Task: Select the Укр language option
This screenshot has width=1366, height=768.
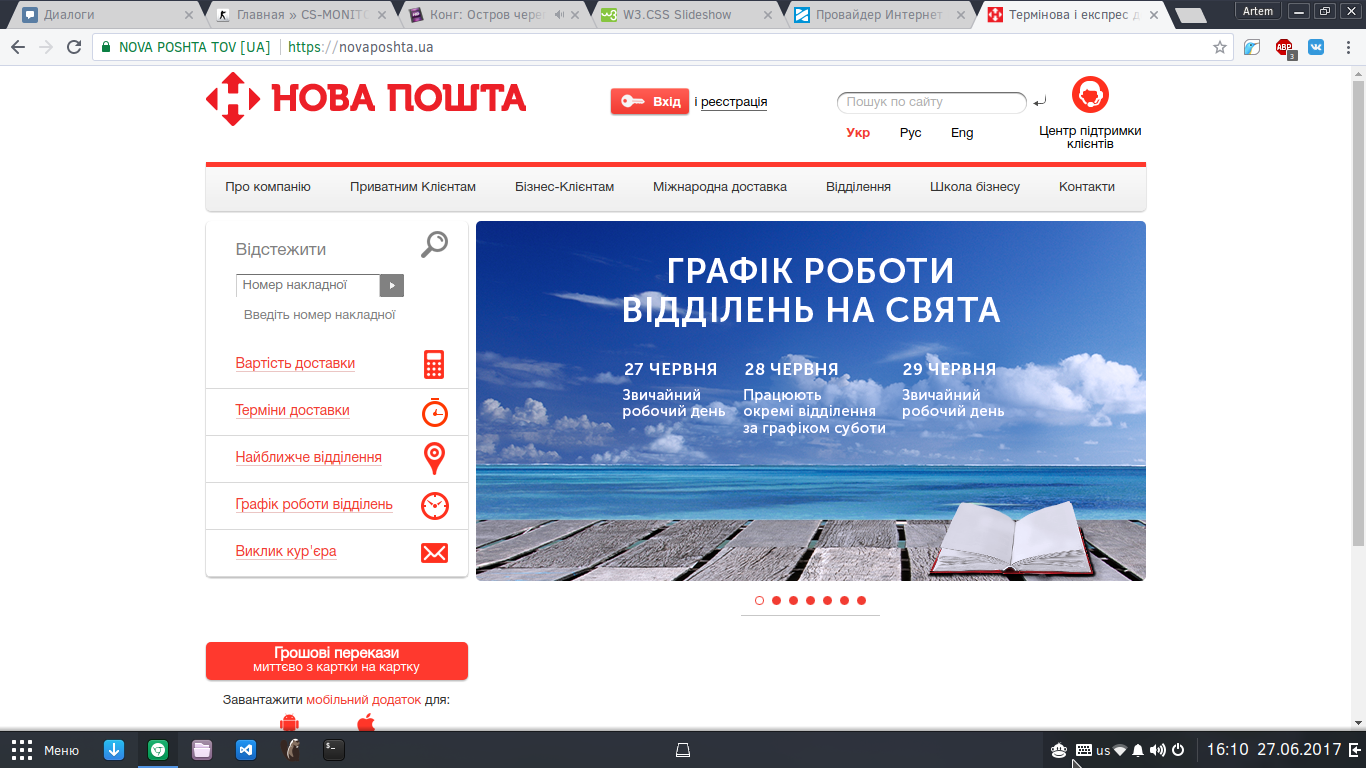Action: pos(858,133)
